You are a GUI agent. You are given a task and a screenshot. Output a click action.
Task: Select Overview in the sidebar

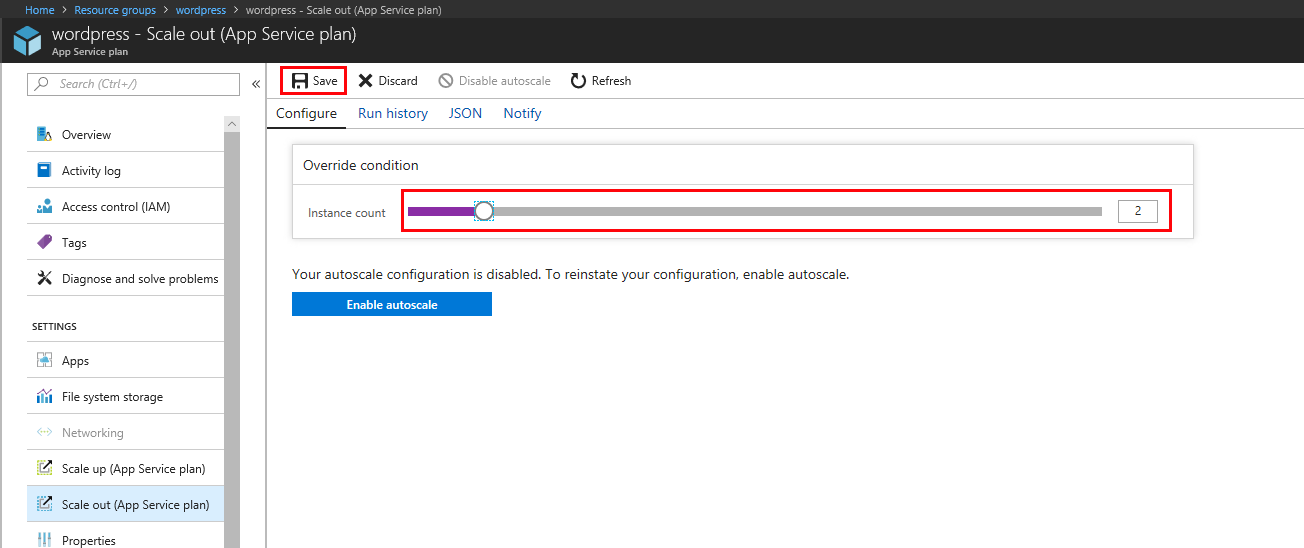click(x=126, y=134)
